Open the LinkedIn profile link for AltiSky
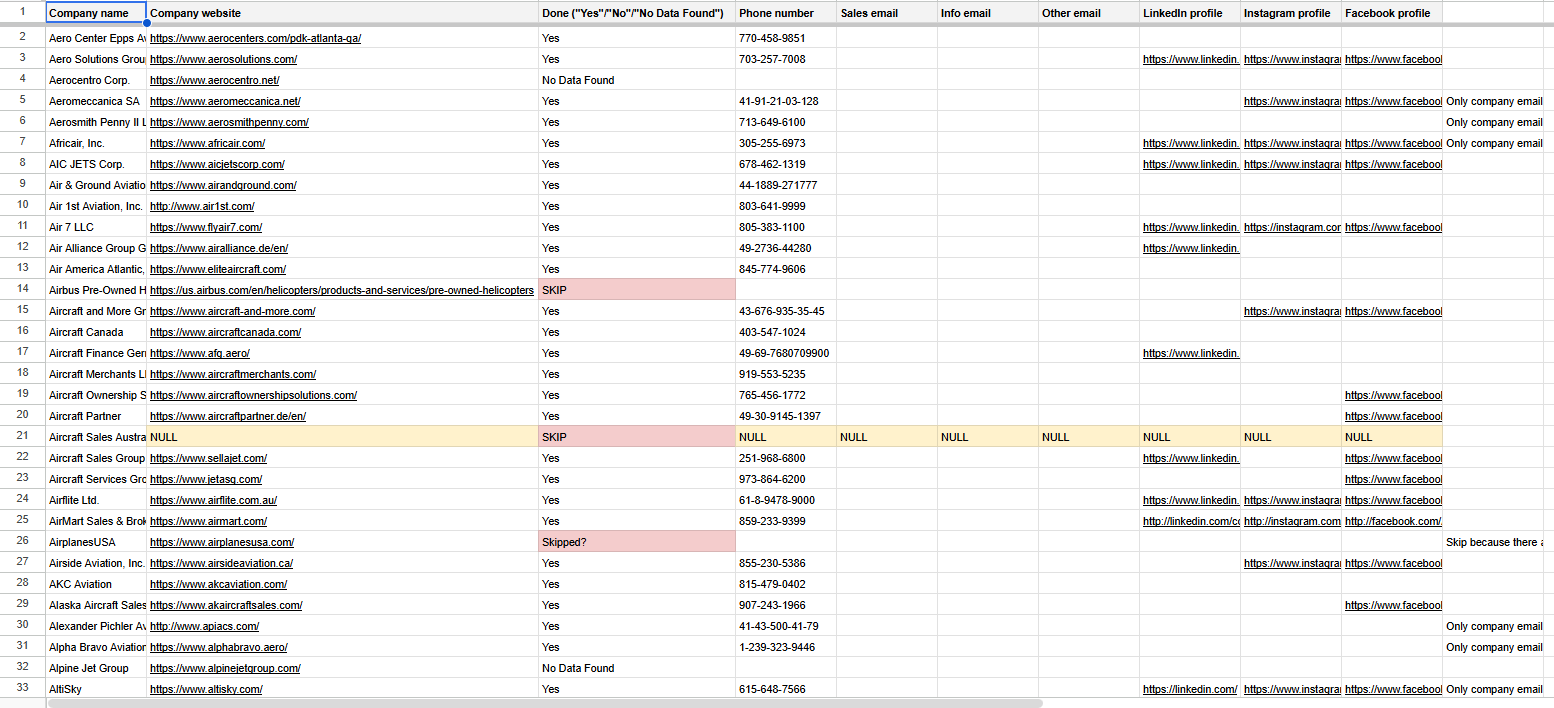Screen dimensions: 1554x708 coord(1190,689)
